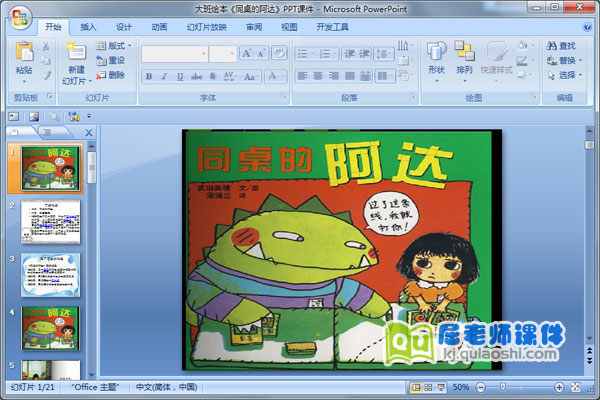Click the Cut scissors icon
Screen dimensions: 600x400
point(46,46)
